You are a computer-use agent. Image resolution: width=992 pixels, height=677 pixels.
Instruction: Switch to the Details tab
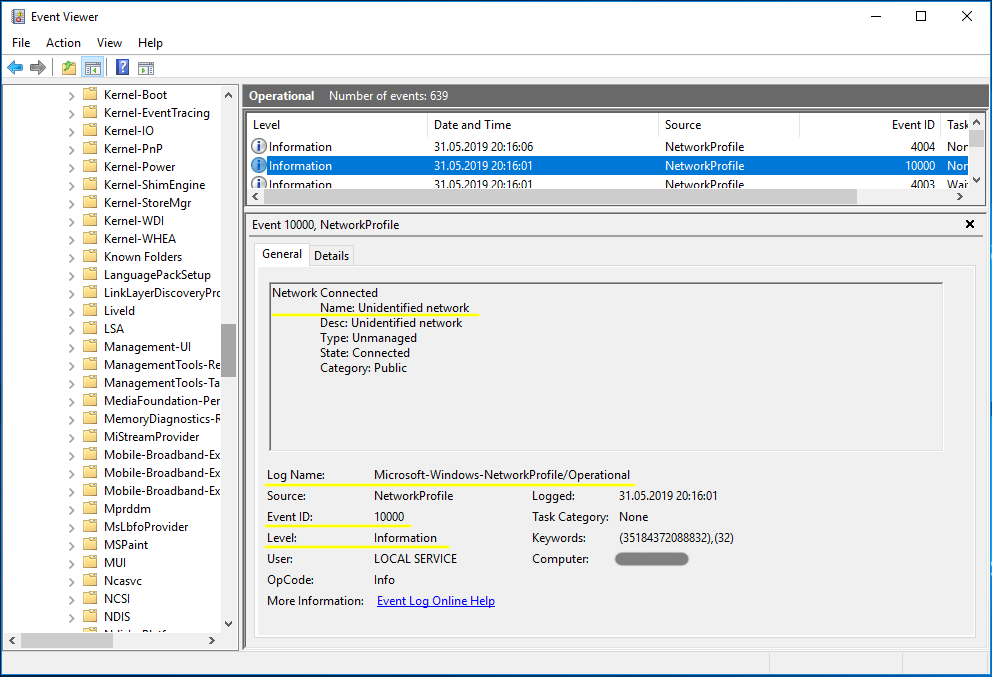click(x=331, y=255)
